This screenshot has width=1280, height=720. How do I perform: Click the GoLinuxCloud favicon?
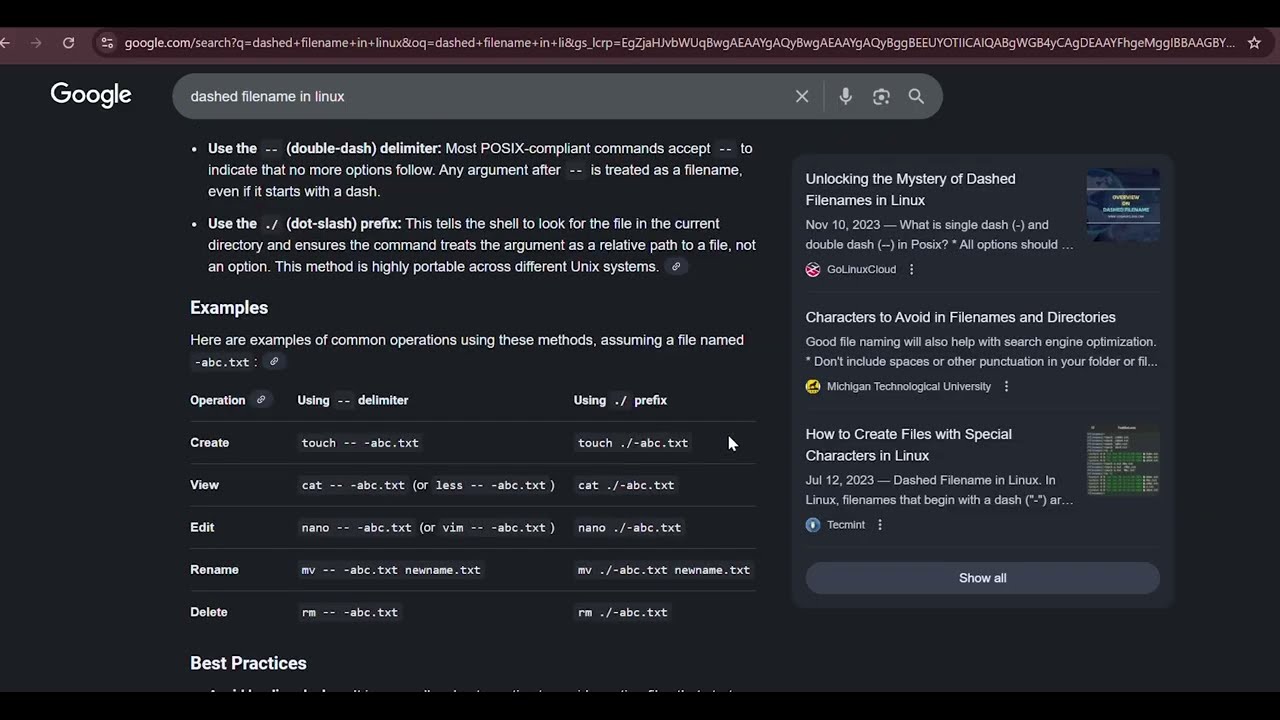[813, 269]
